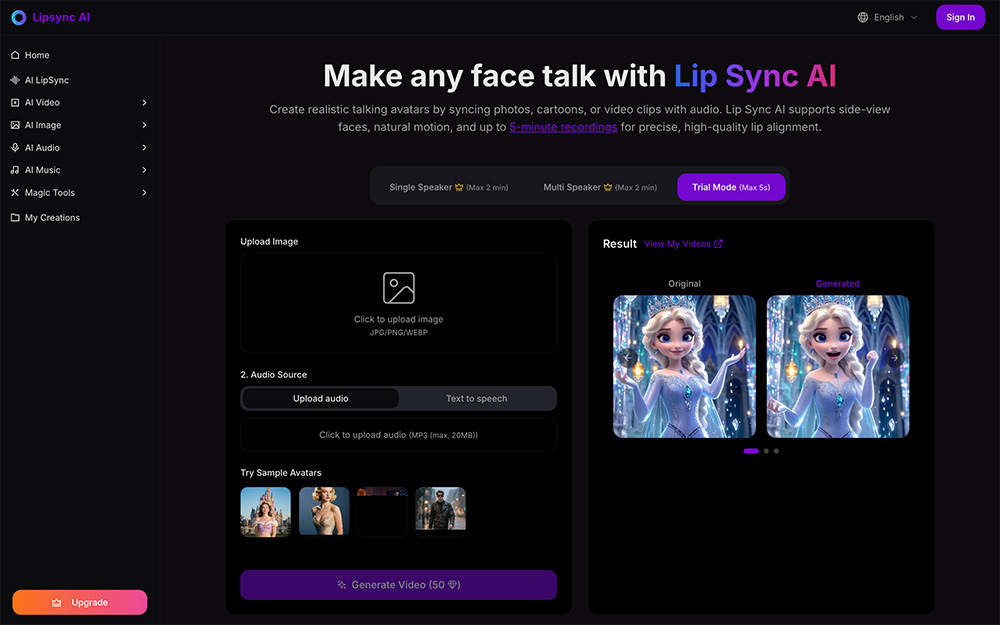Open the 5-minute recordings link
This screenshot has width=1000, height=625.
[563, 127]
